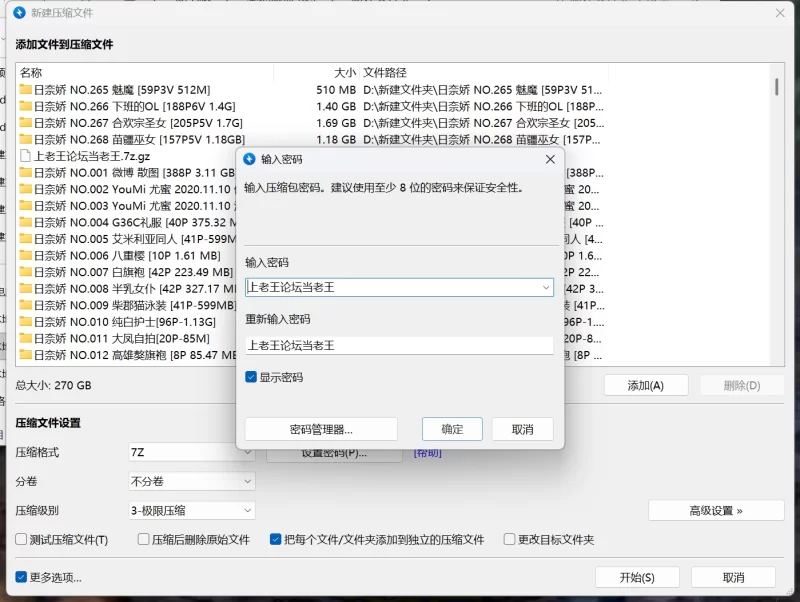This screenshot has height=602, width=800.
Task: Open 密码管理器 button
Action: [x=321, y=429]
